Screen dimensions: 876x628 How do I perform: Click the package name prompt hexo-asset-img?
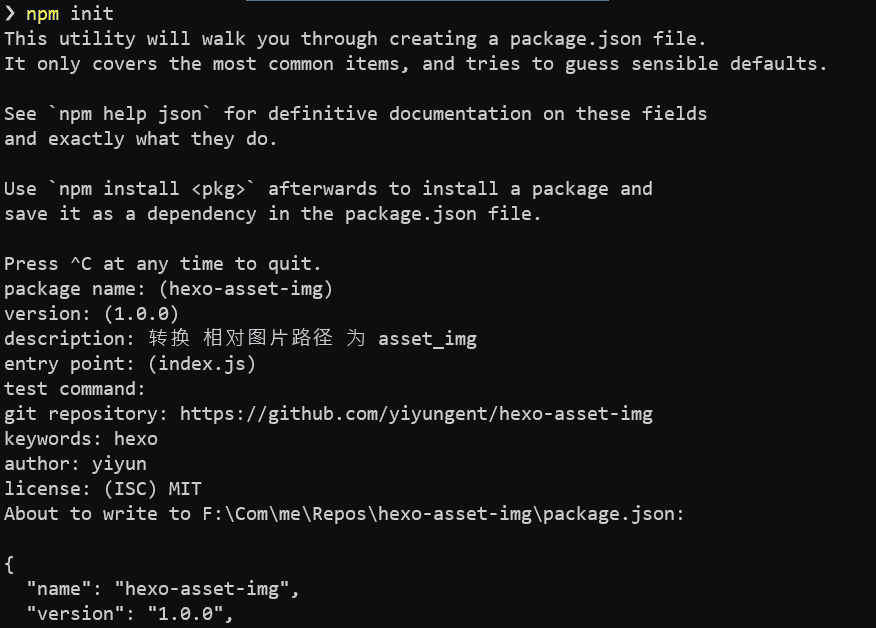pos(246,289)
